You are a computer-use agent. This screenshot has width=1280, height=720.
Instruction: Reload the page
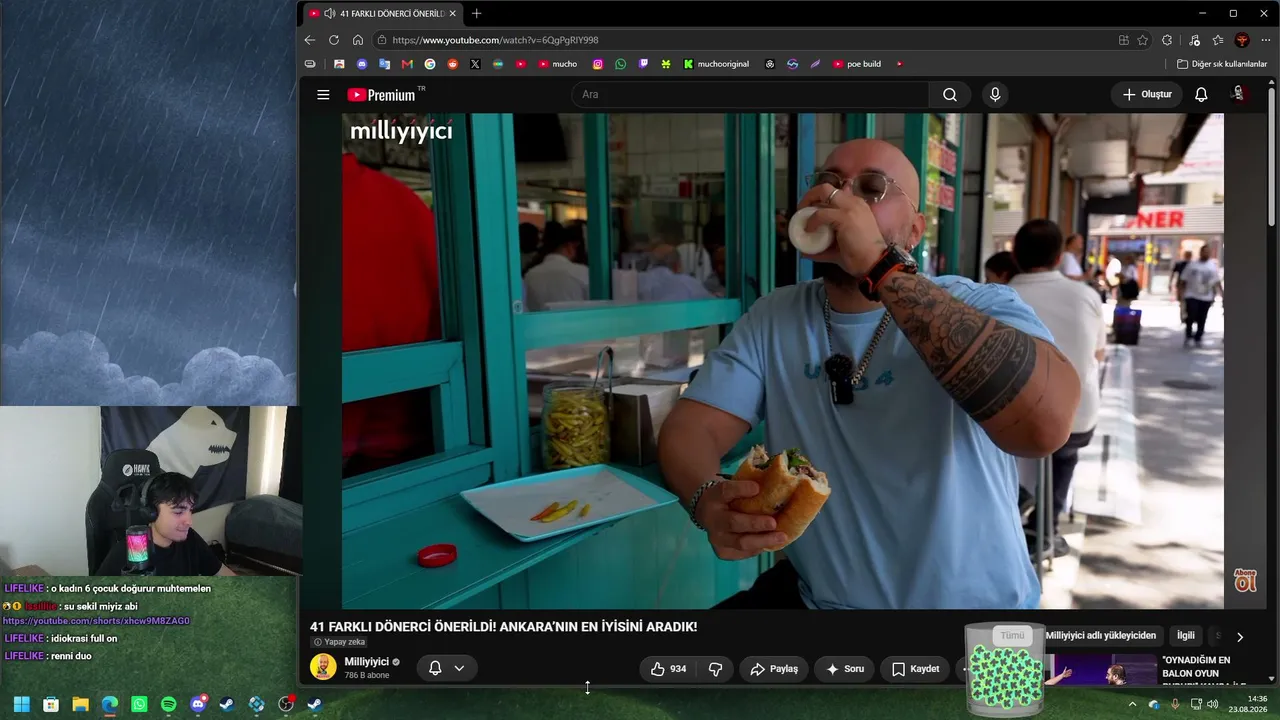pos(333,40)
